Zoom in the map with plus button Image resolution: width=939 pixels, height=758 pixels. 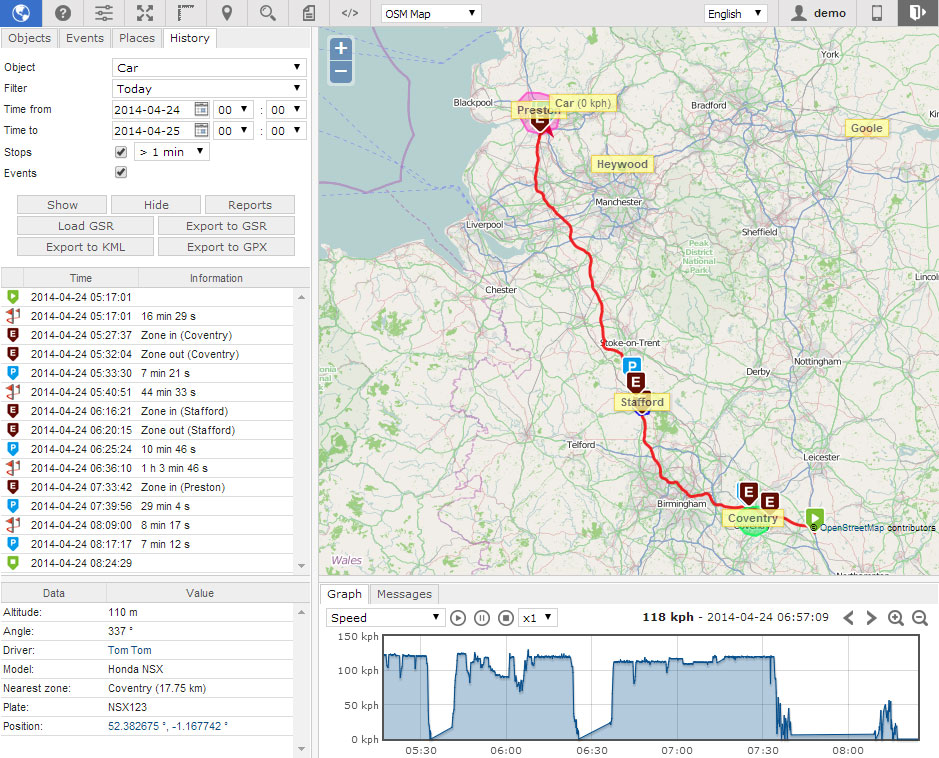pyautogui.click(x=341, y=48)
